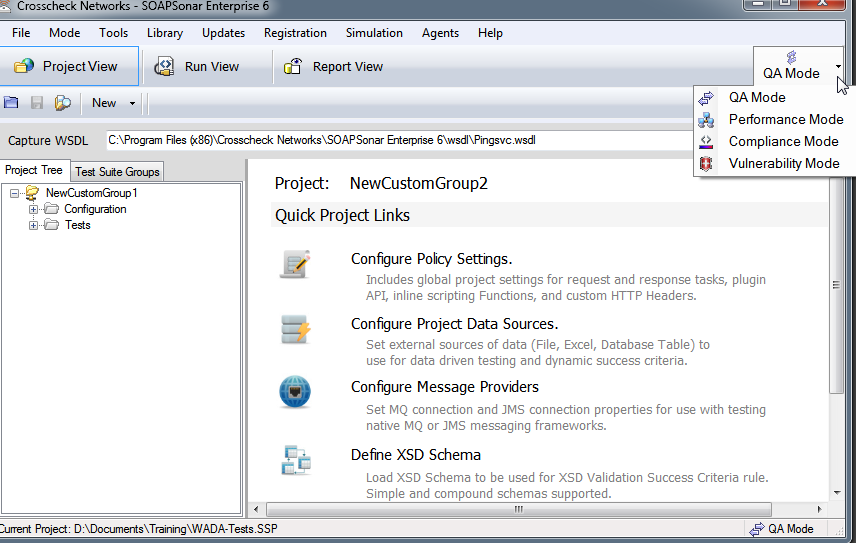This screenshot has height=543, width=856.
Task: Click the horizontal scroll right arrow
Action: click(819, 509)
